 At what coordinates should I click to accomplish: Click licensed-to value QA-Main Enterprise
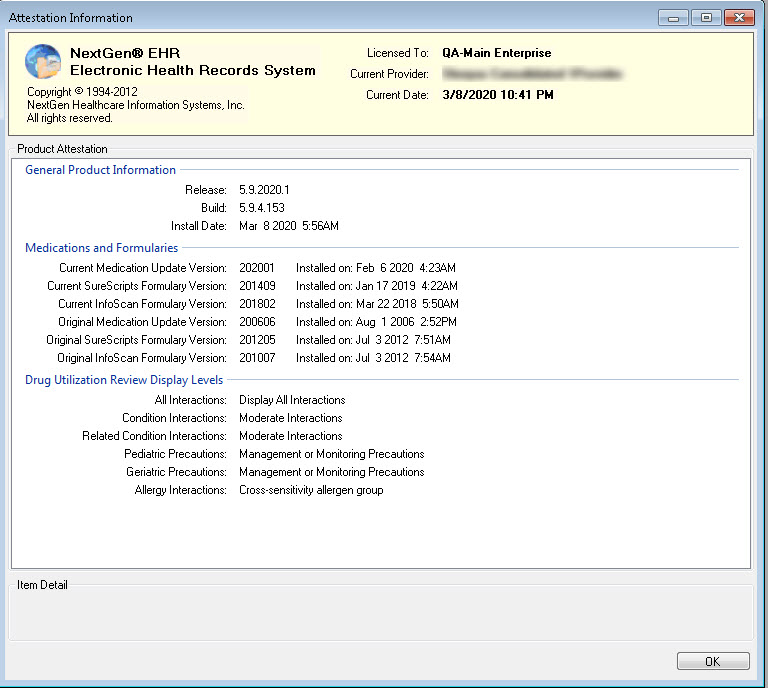click(x=497, y=53)
